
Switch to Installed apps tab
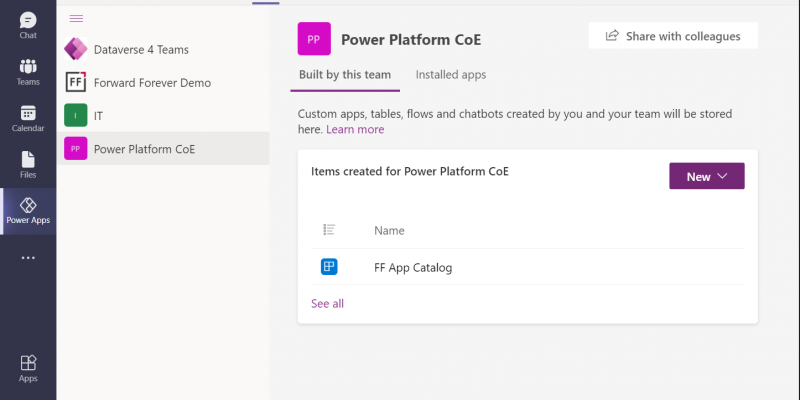pos(451,75)
